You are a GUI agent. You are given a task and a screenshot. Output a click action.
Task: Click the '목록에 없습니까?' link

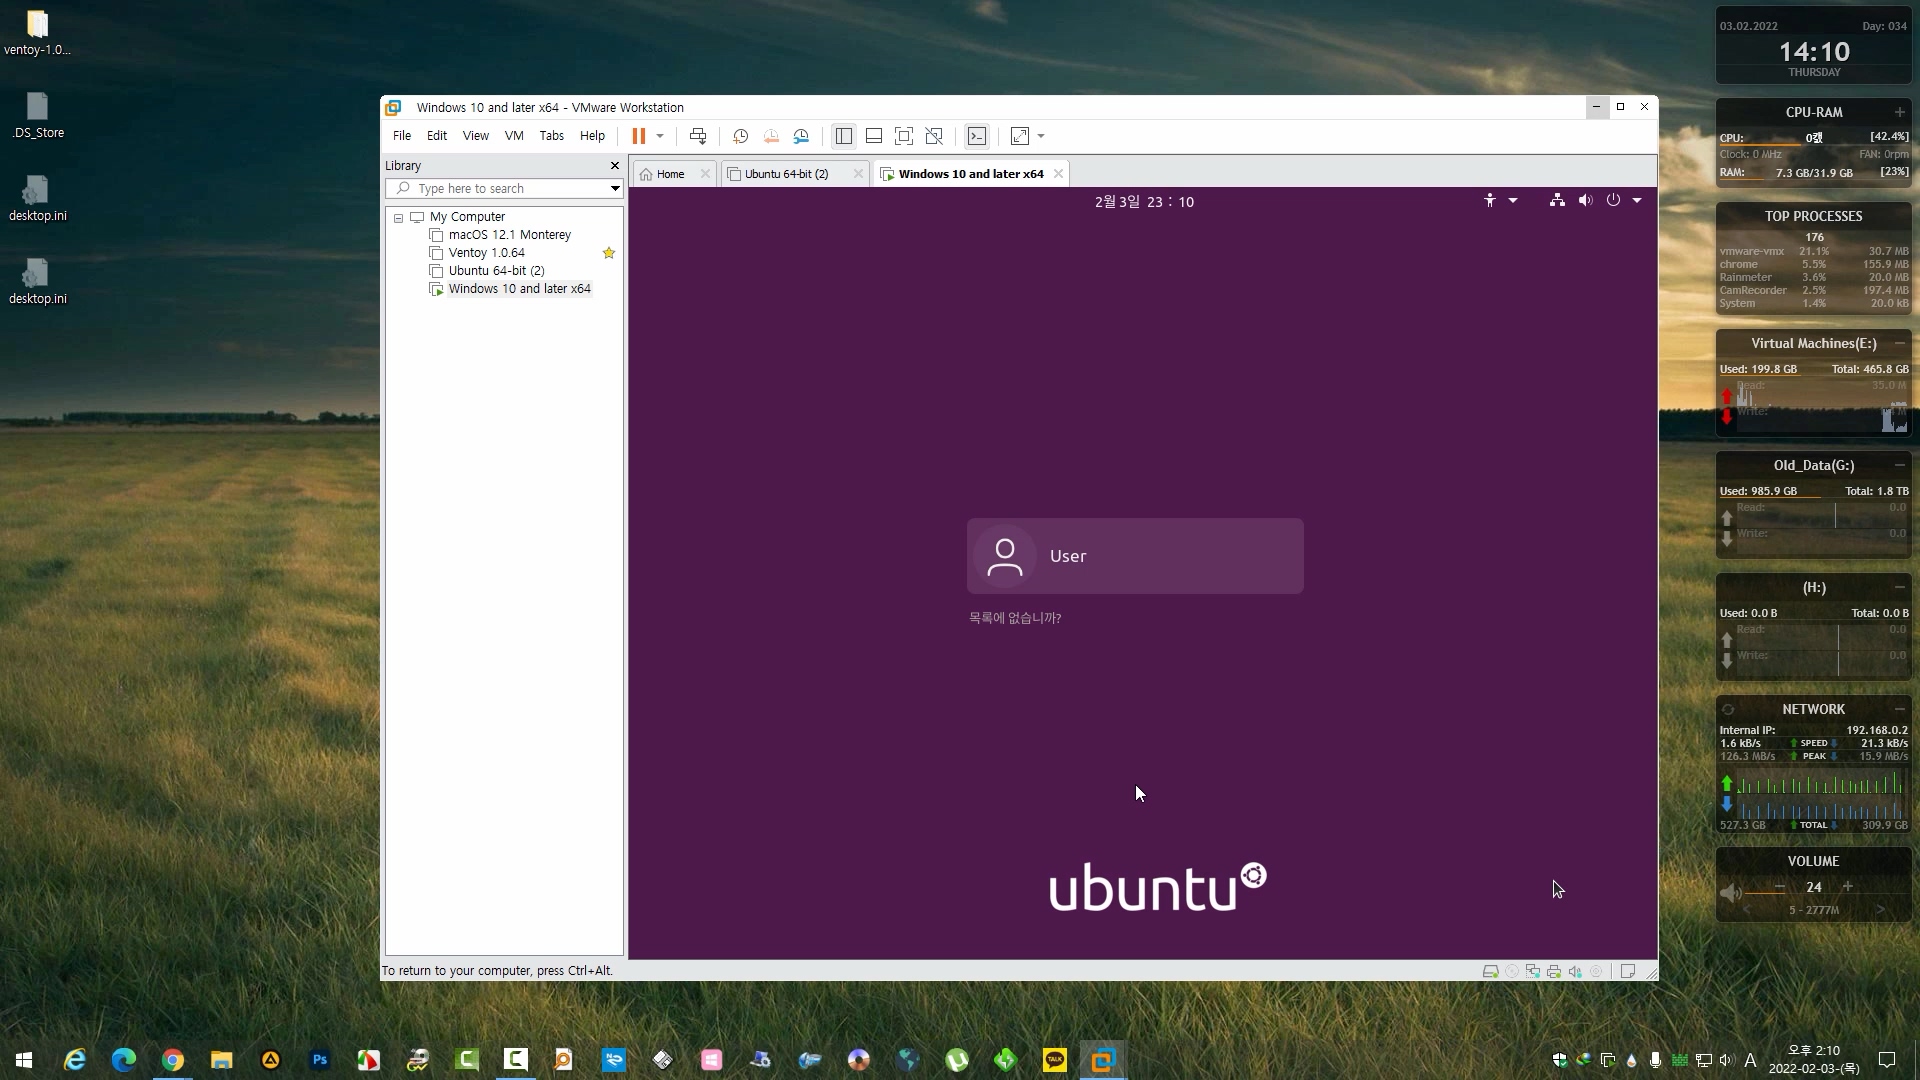[1014, 618]
